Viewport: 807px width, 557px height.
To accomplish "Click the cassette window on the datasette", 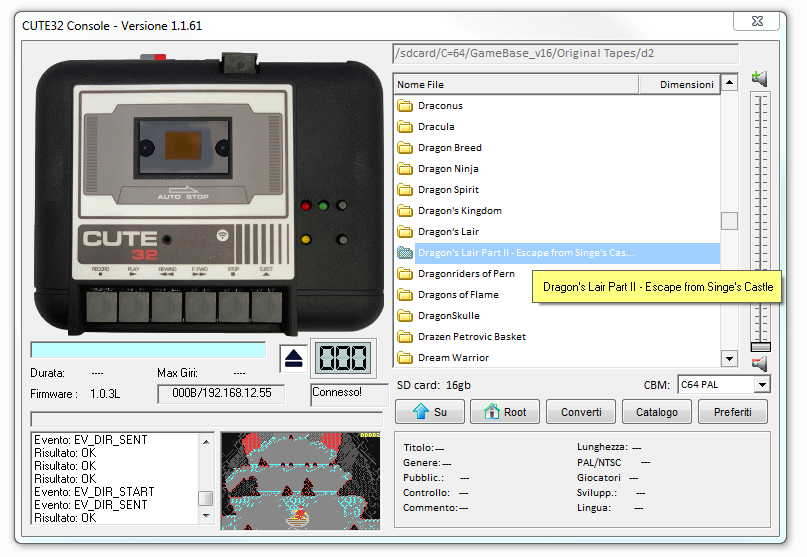I will click(183, 147).
